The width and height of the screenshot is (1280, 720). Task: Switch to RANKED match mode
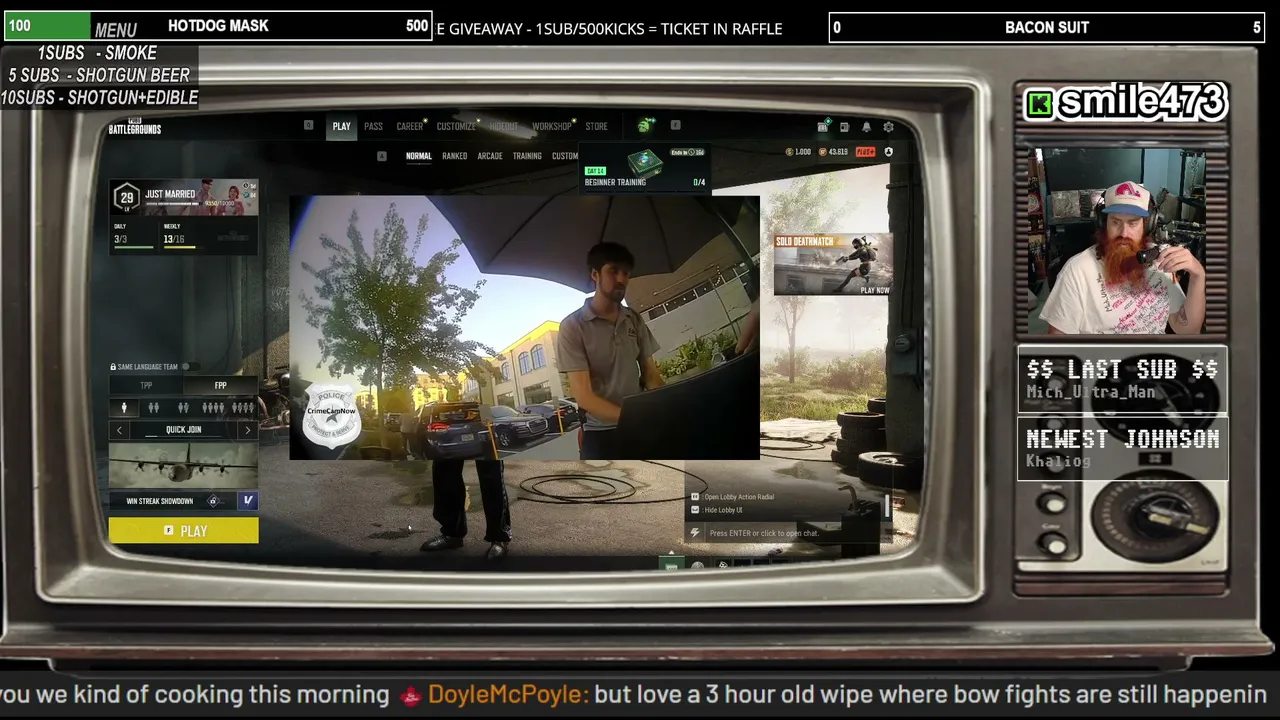pos(455,156)
